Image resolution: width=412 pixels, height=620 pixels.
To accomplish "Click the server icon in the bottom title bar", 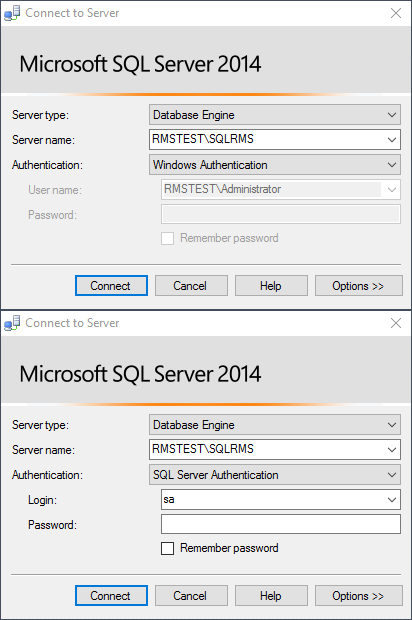I will point(12,323).
